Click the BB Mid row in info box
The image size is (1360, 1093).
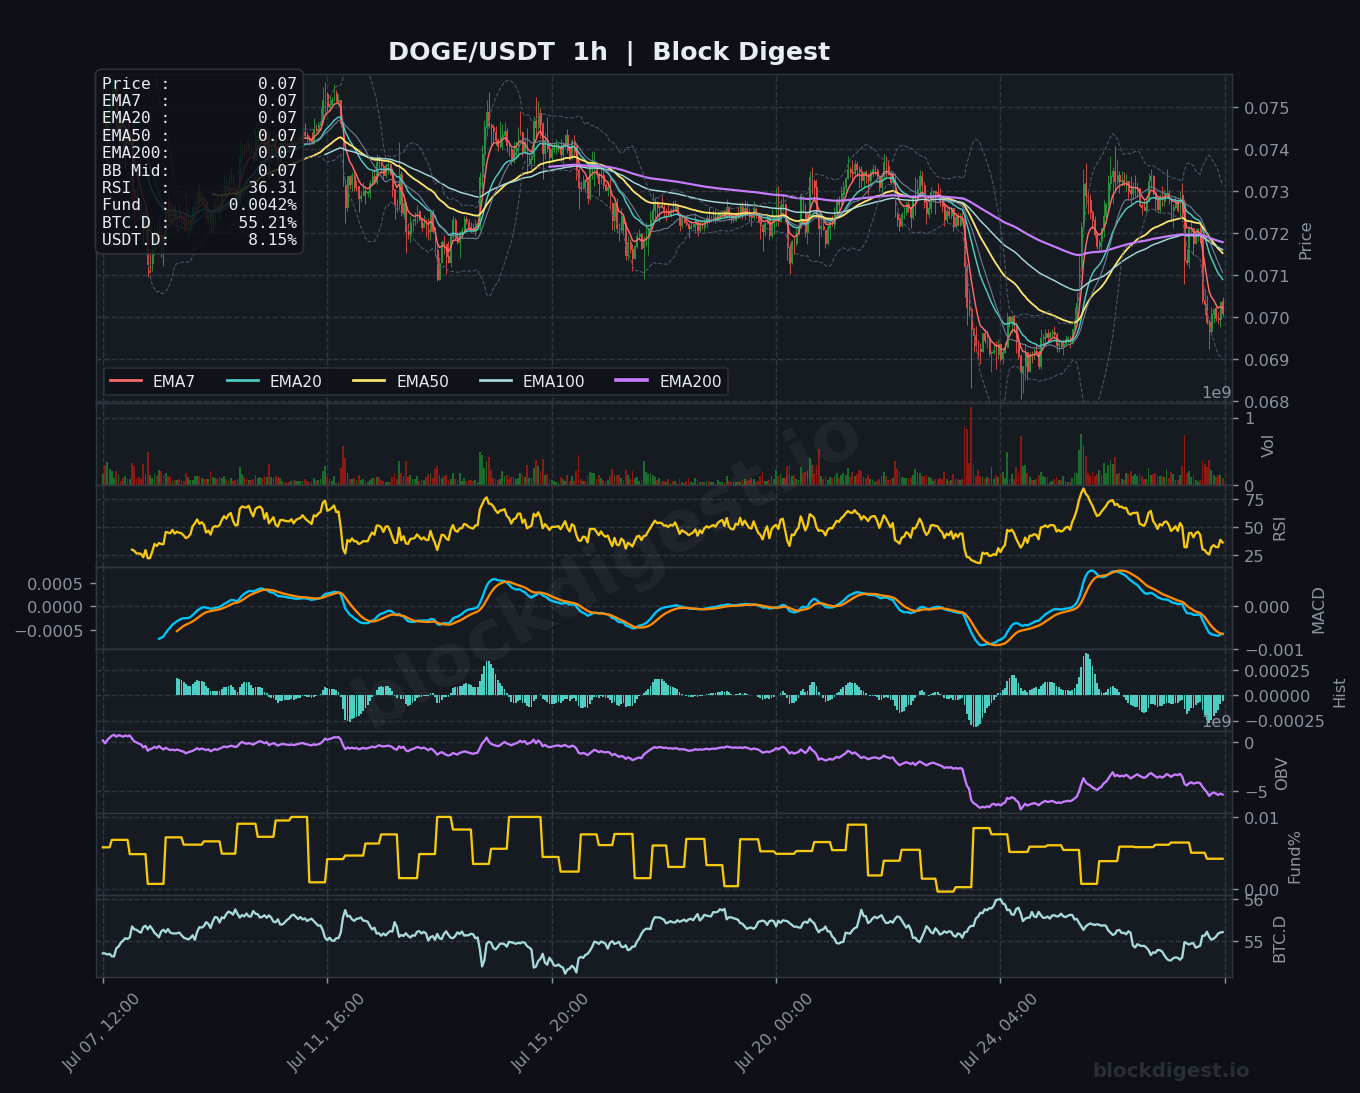point(199,170)
